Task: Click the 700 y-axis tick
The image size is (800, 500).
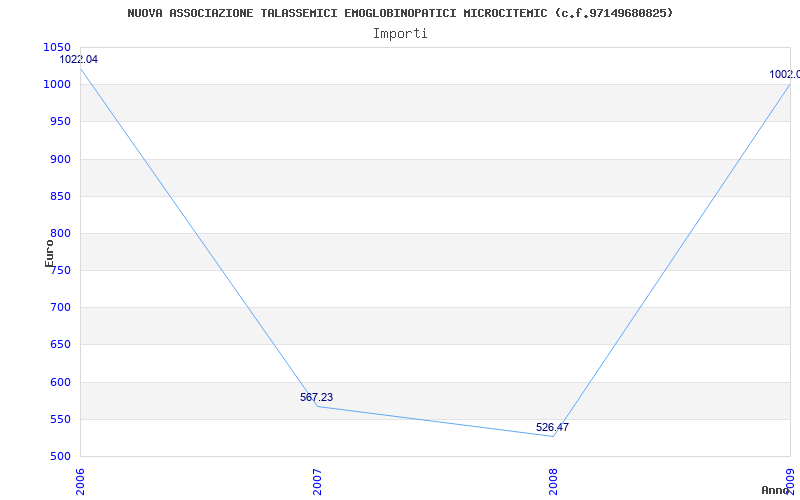Action: 60,308
